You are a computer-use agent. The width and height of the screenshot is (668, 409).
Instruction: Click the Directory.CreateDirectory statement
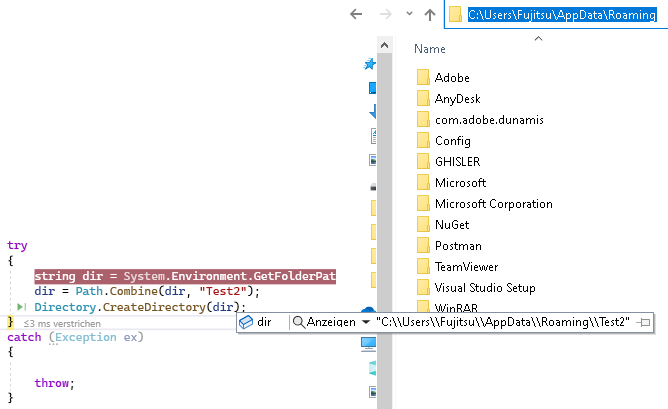point(140,307)
